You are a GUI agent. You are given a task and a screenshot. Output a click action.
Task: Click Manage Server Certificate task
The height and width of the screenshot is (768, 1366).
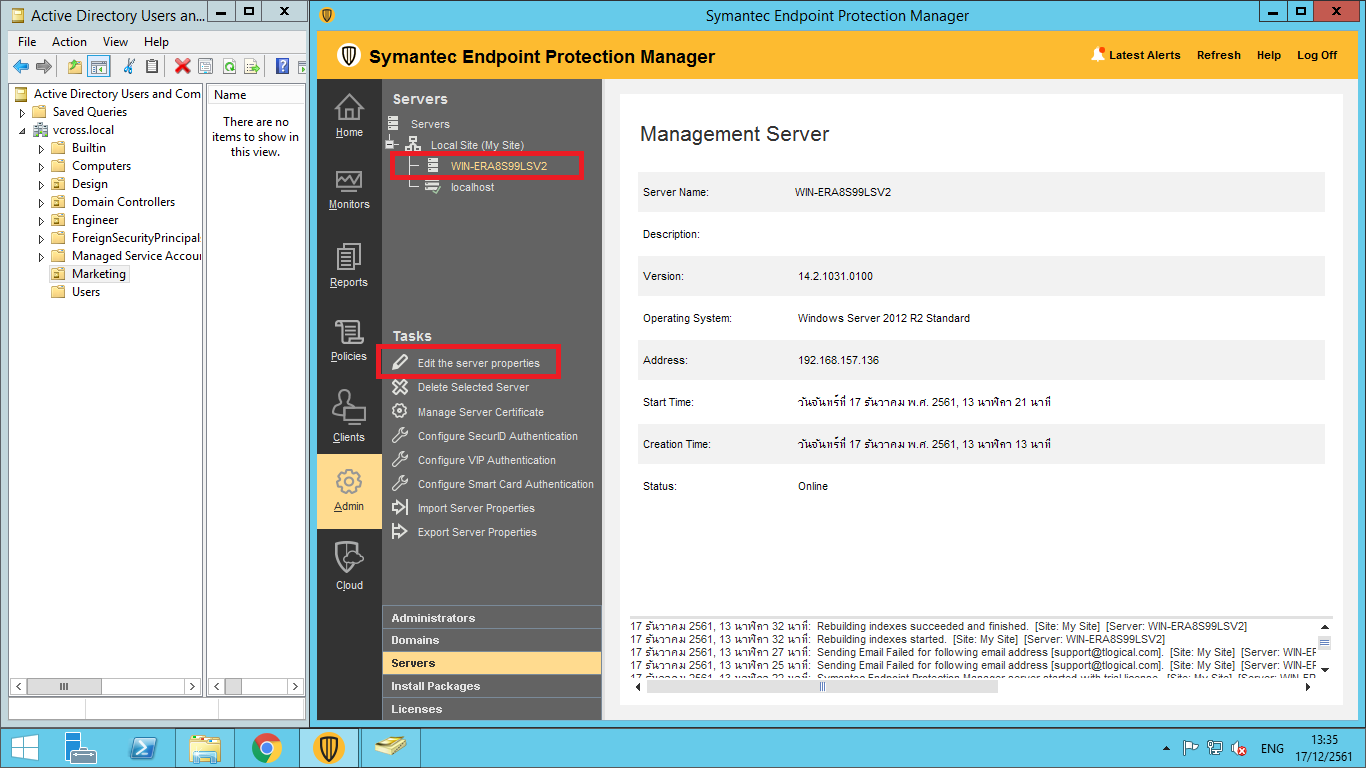click(x=480, y=412)
